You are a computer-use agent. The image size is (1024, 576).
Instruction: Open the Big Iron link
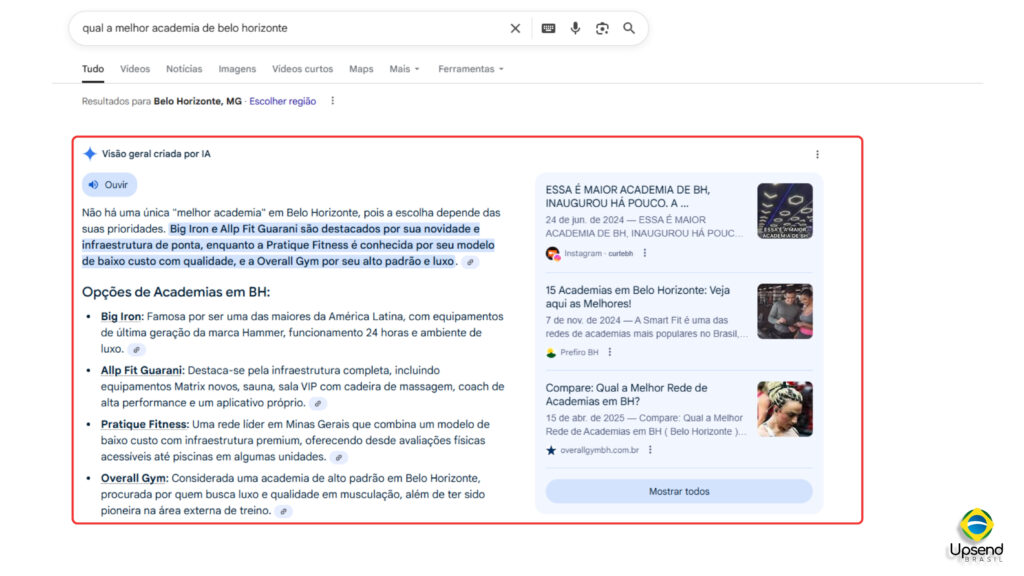pyautogui.click(x=121, y=316)
